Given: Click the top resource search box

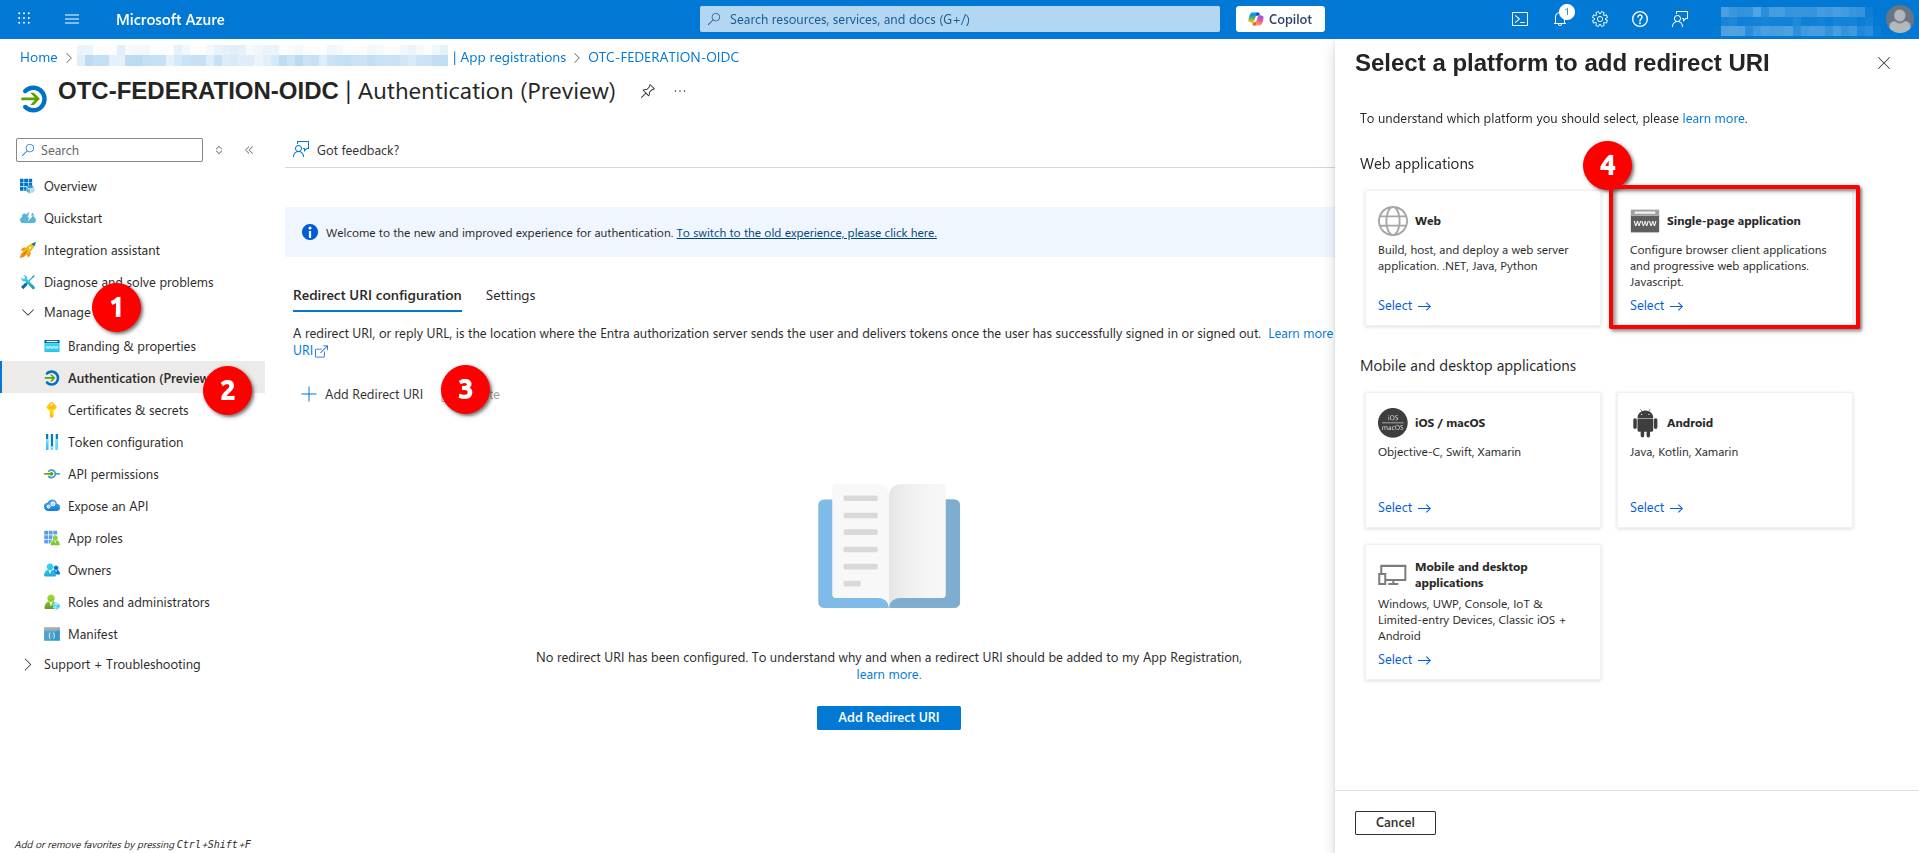Looking at the screenshot, I should click(960, 19).
